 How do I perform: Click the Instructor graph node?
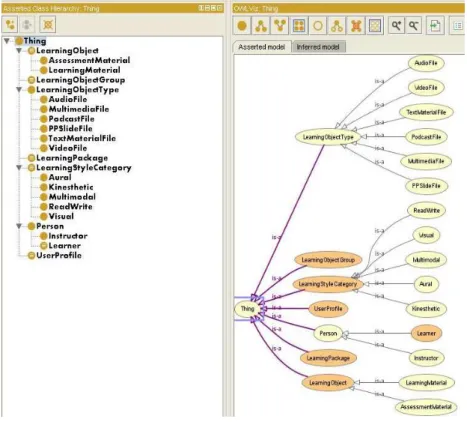coord(426,358)
